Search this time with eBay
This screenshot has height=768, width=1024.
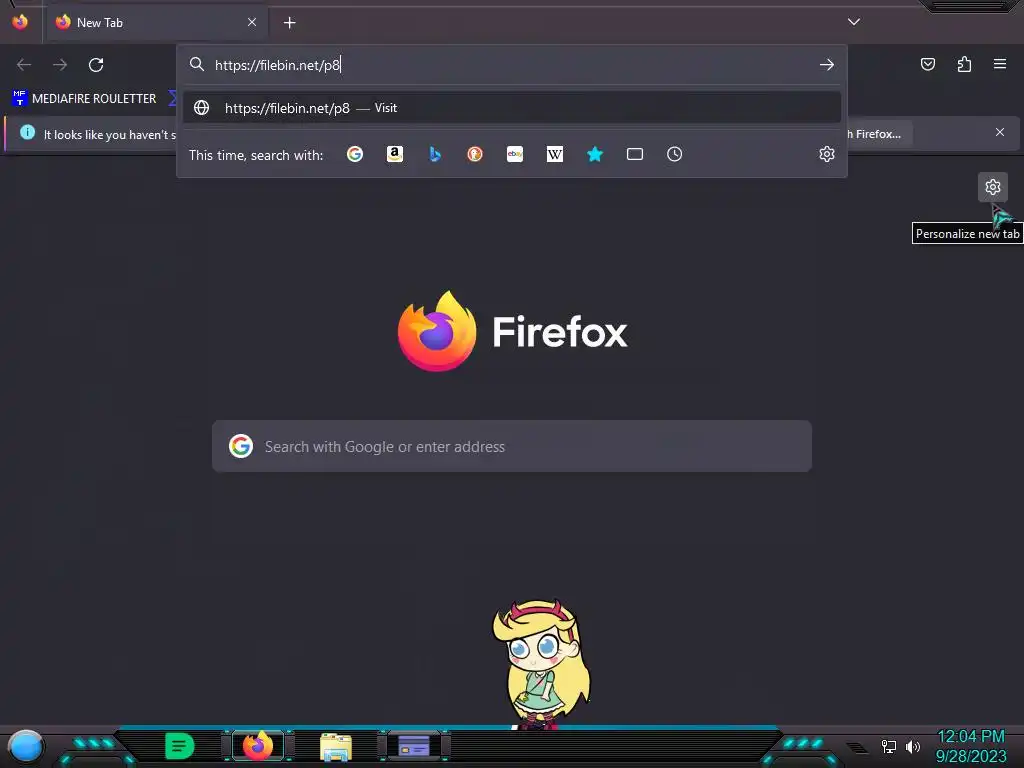515,154
